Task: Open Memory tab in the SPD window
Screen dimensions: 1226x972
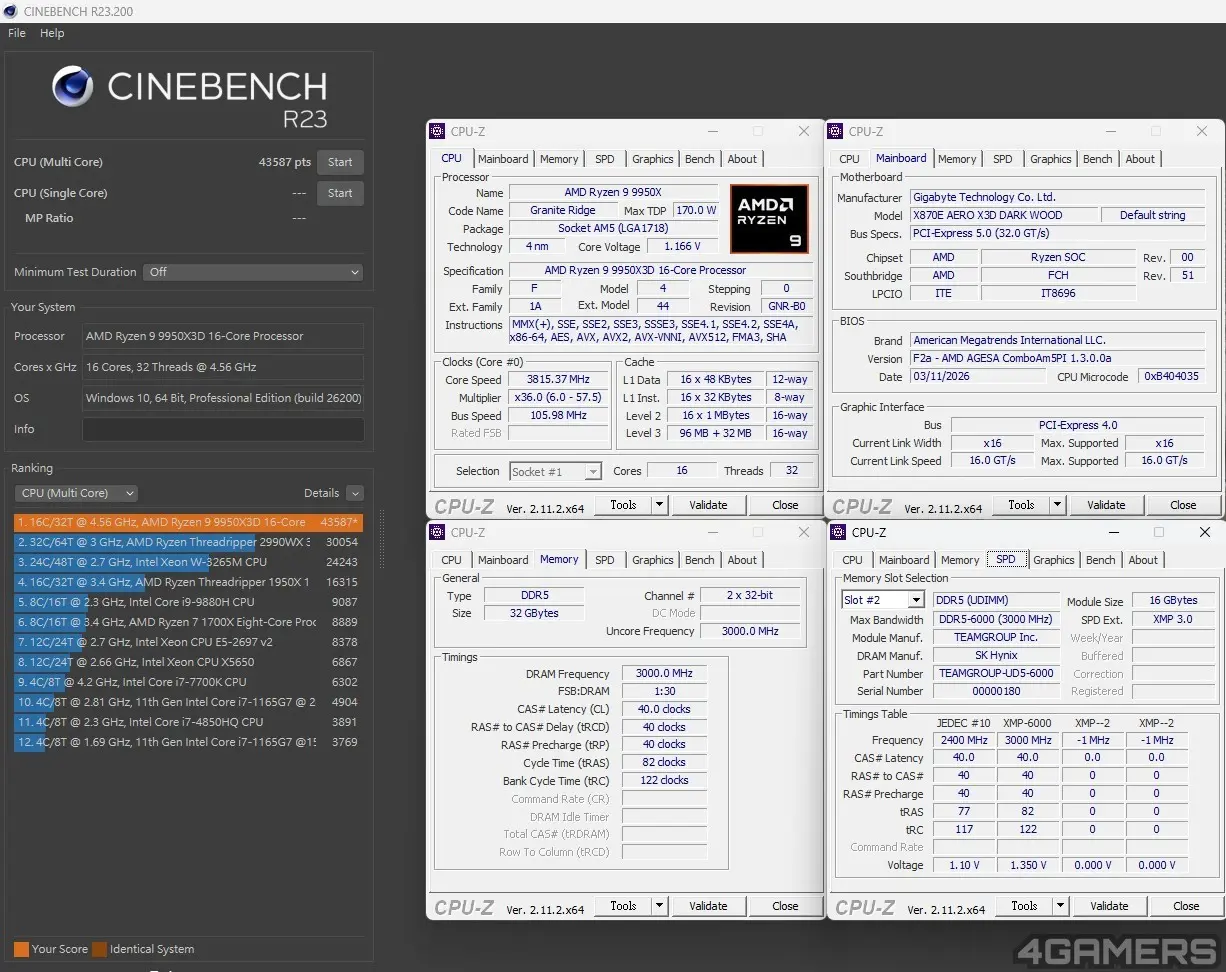Action: (x=960, y=560)
